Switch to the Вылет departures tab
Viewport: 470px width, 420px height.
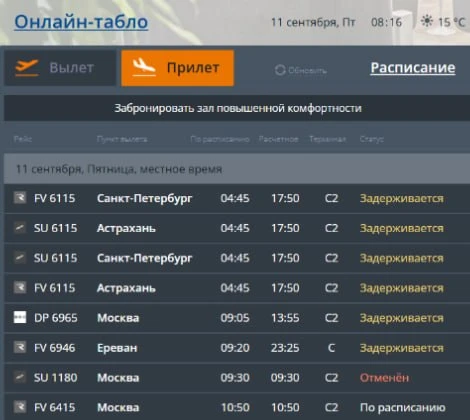coord(60,68)
